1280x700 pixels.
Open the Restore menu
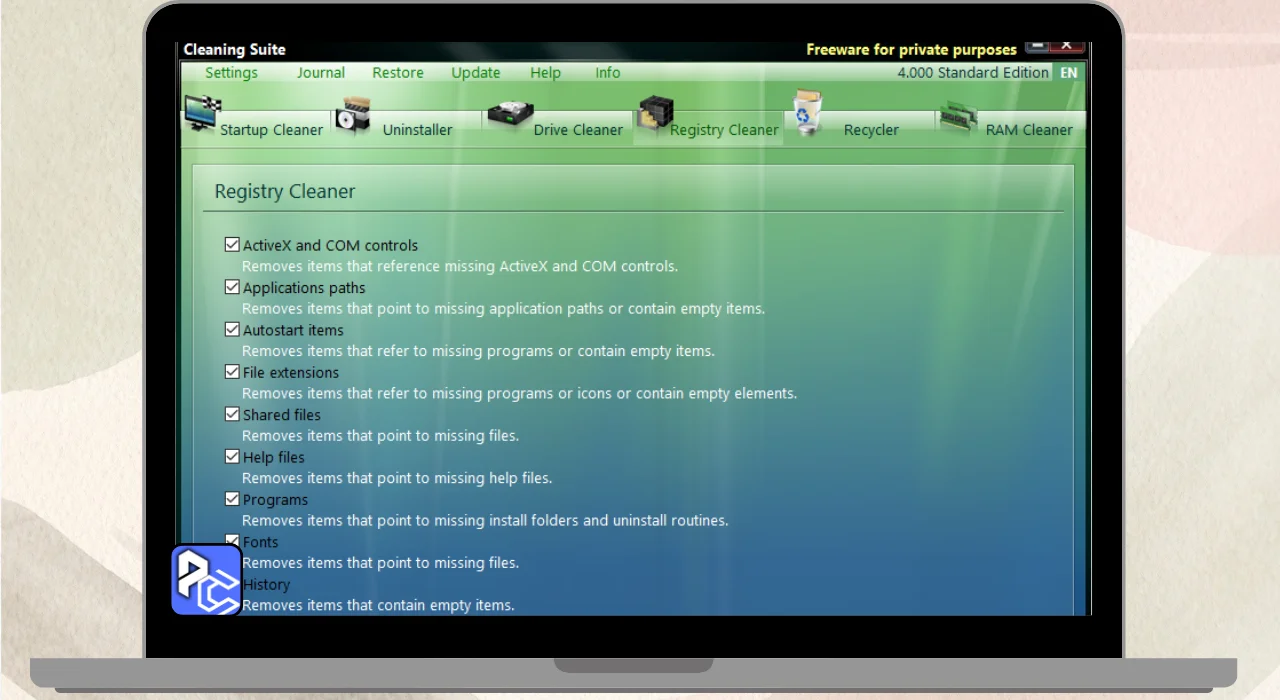[398, 73]
